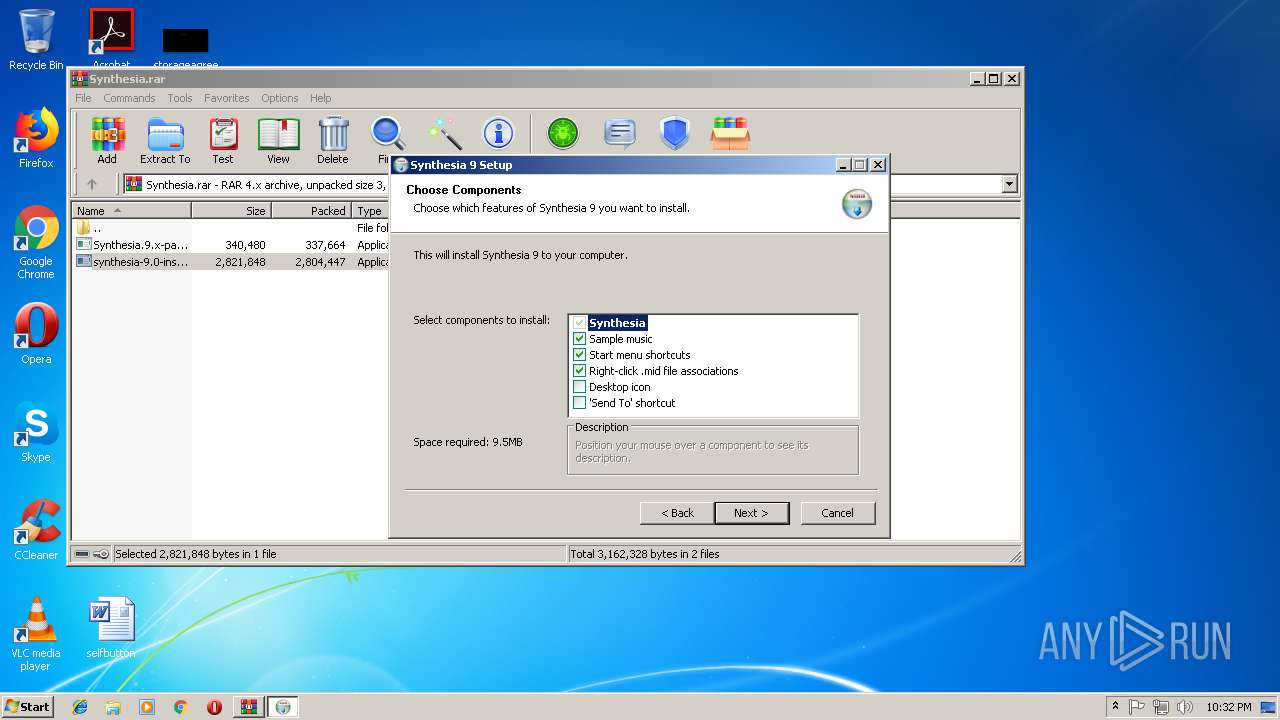Open the Commands menu in WinRAR
The width and height of the screenshot is (1280, 720).
click(x=129, y=98)
